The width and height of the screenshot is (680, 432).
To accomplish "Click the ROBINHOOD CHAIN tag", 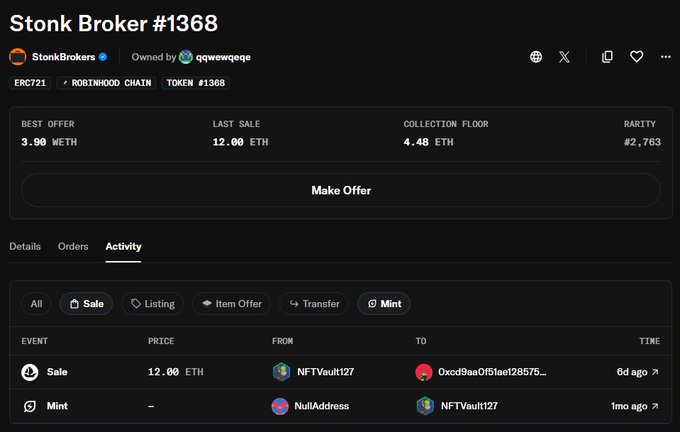I will point(107,83).
